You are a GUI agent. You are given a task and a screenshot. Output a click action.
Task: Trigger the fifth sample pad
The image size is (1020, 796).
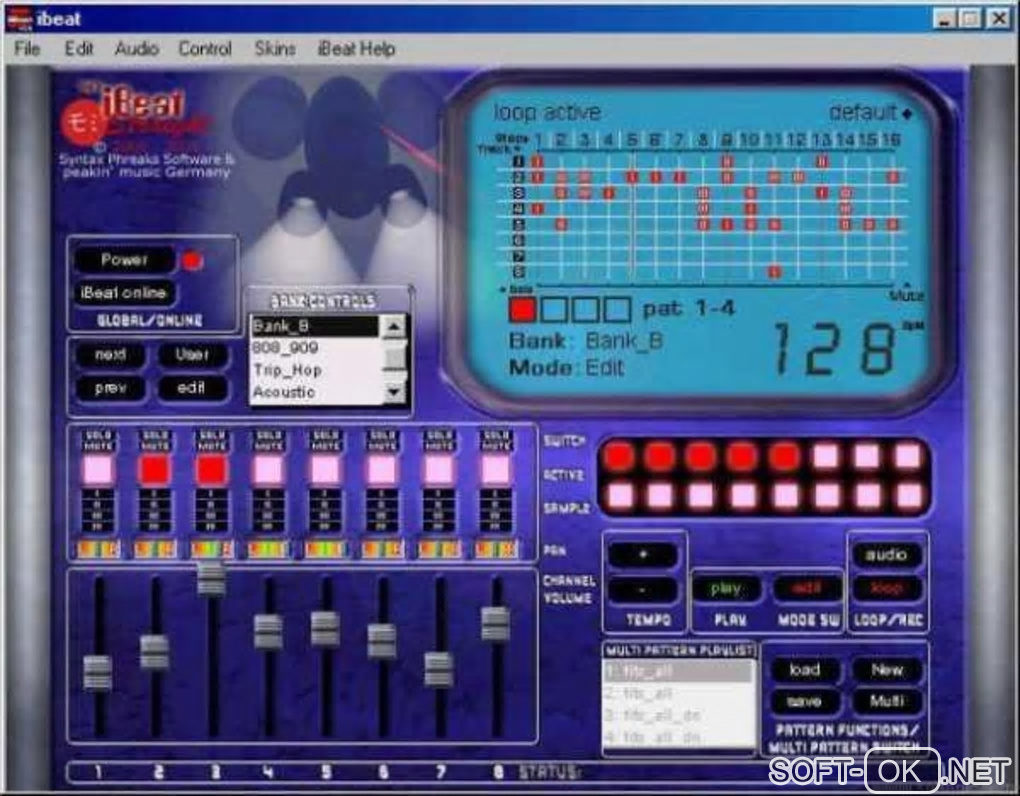(785, 496)
